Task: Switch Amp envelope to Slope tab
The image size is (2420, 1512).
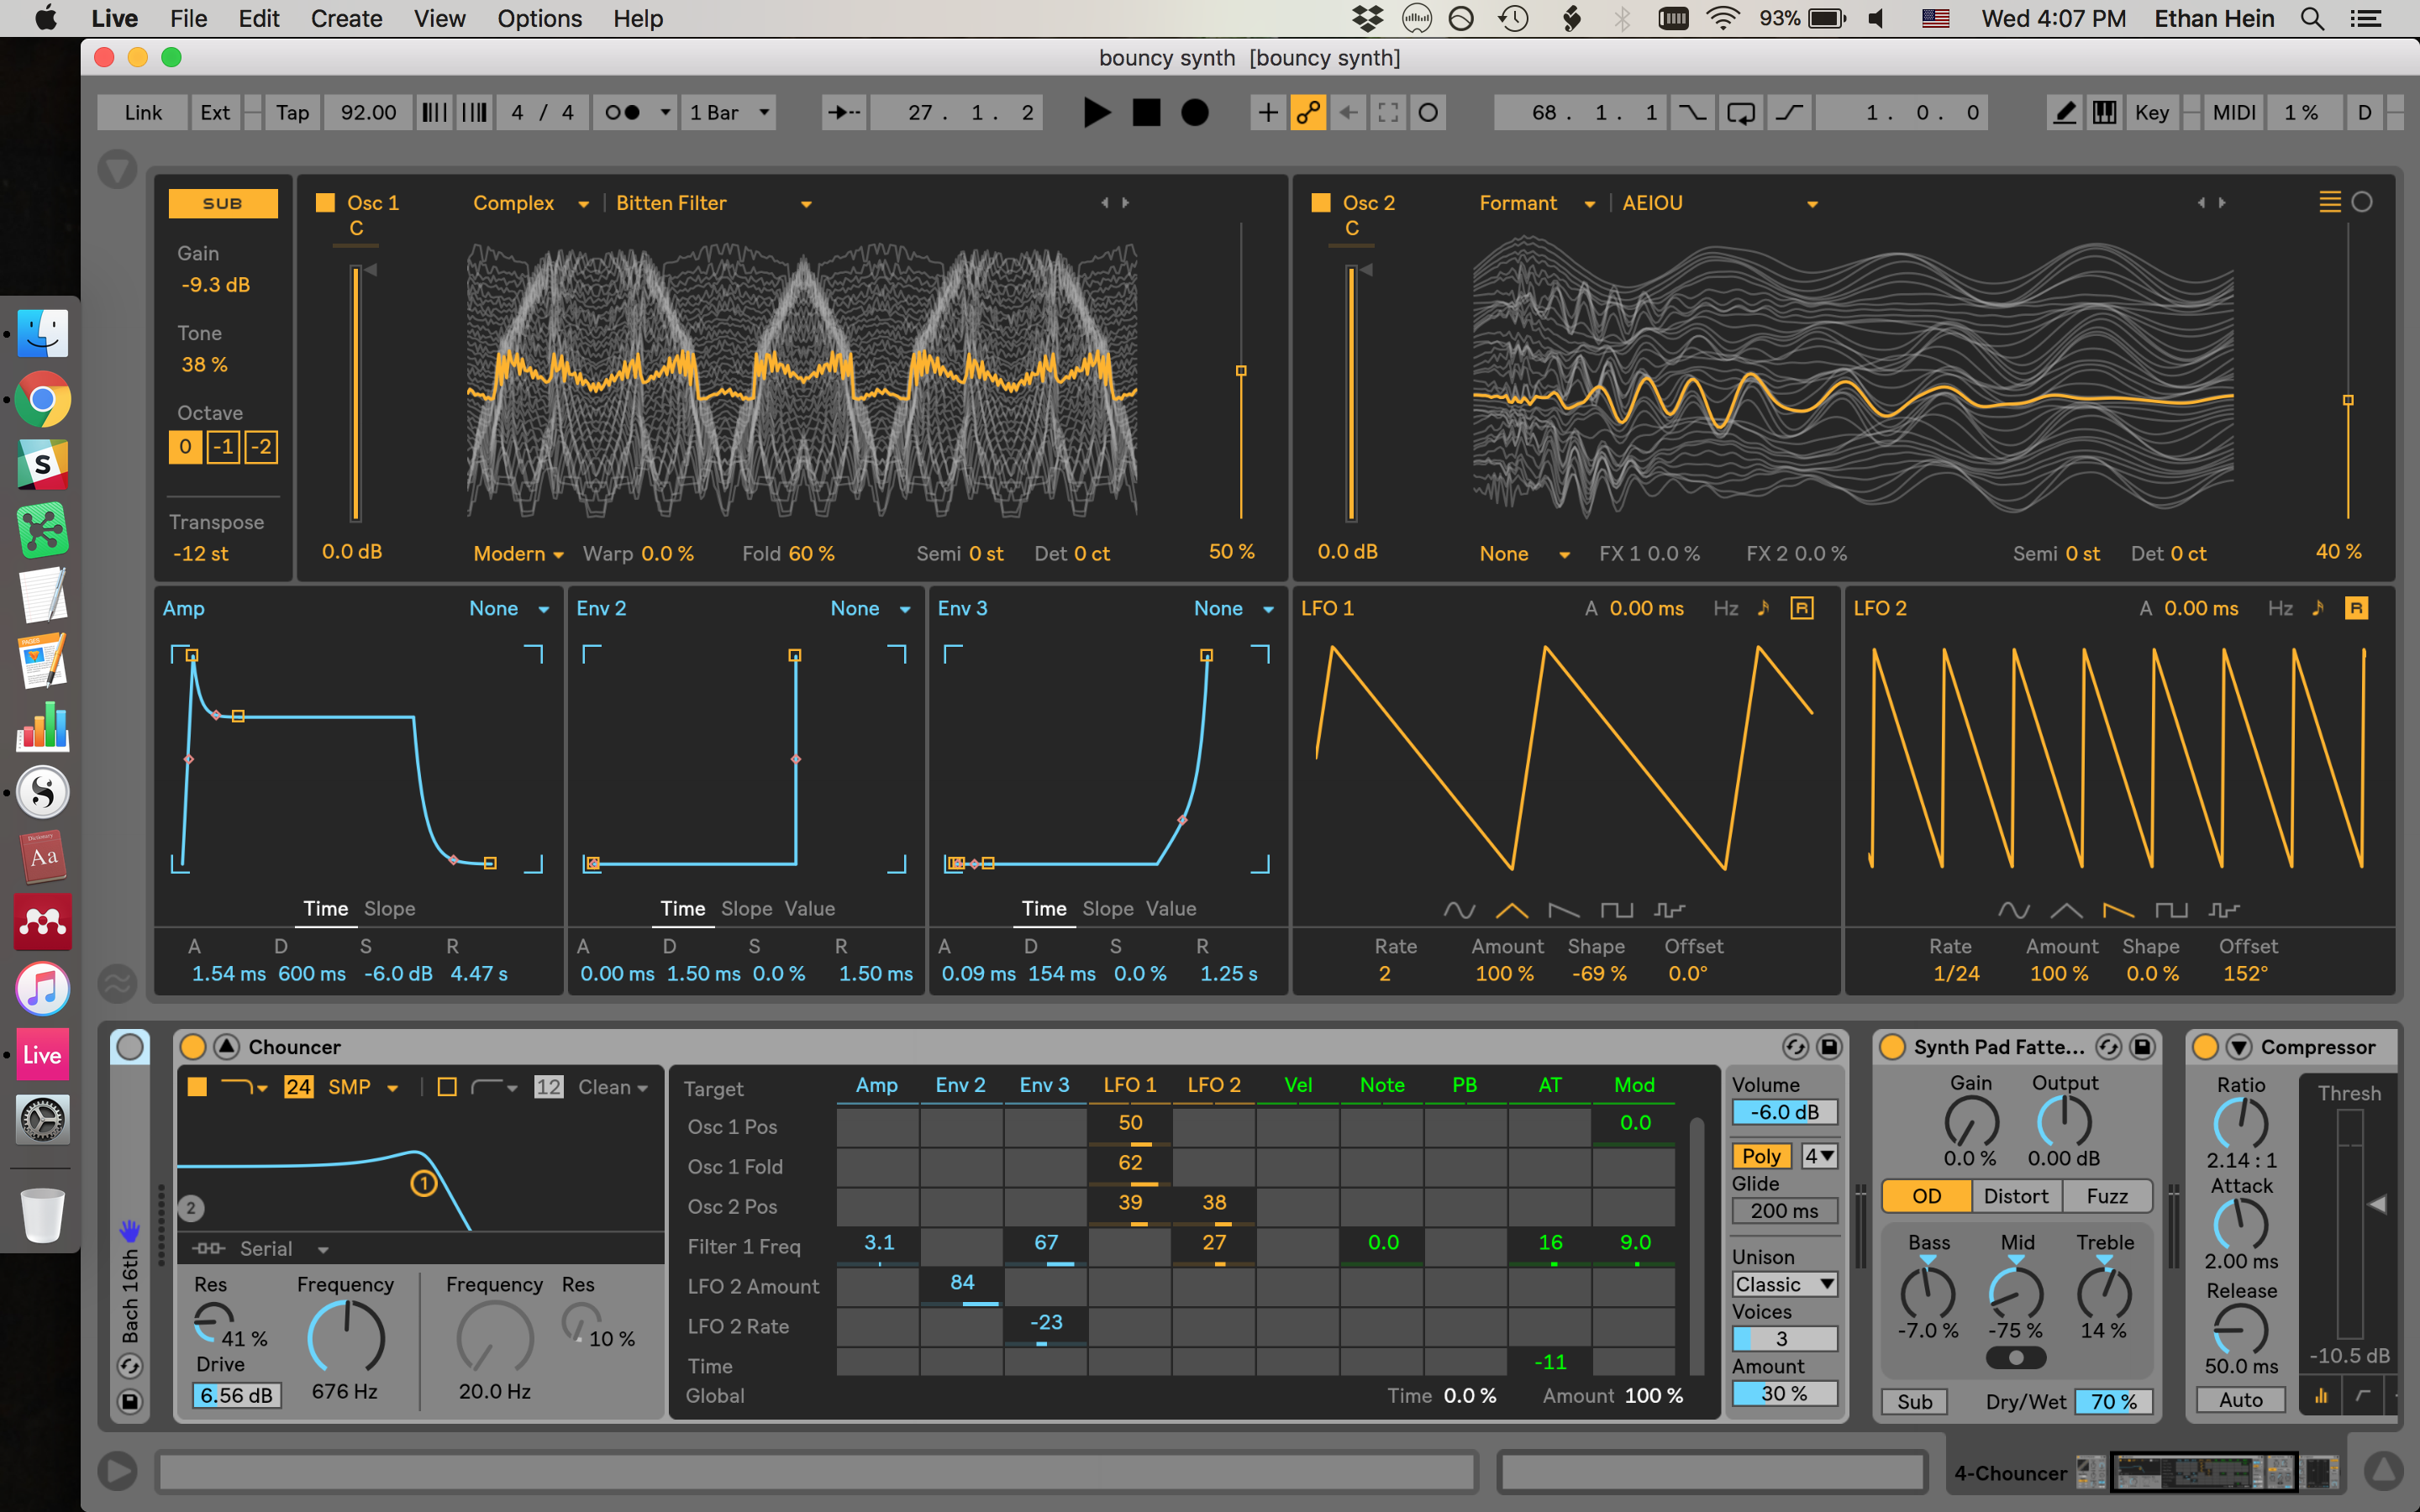Action: [389, 909]
